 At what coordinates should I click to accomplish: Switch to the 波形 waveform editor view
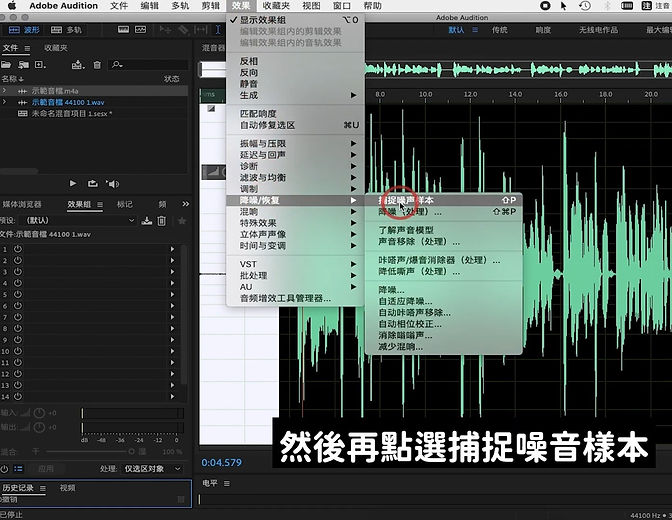24,30
